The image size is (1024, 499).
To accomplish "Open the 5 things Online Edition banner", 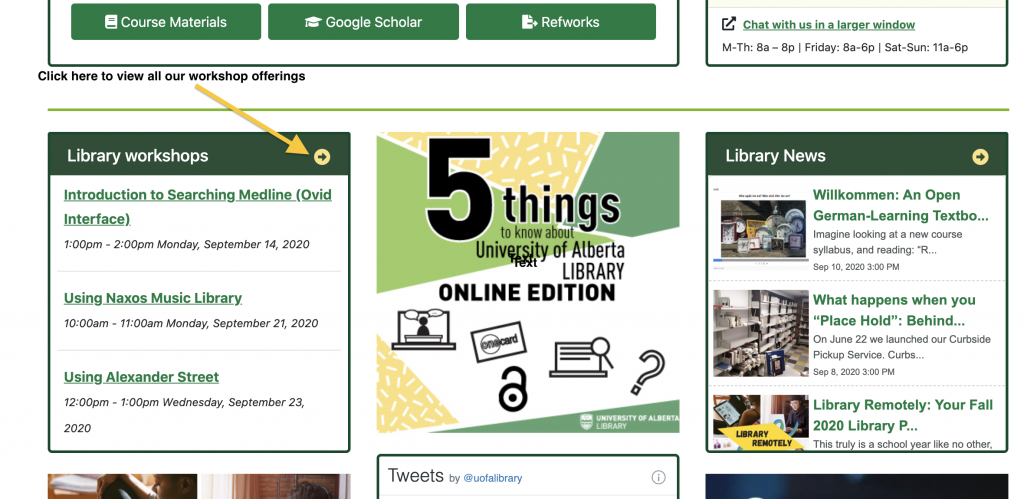I will click(x=528, y=282).
